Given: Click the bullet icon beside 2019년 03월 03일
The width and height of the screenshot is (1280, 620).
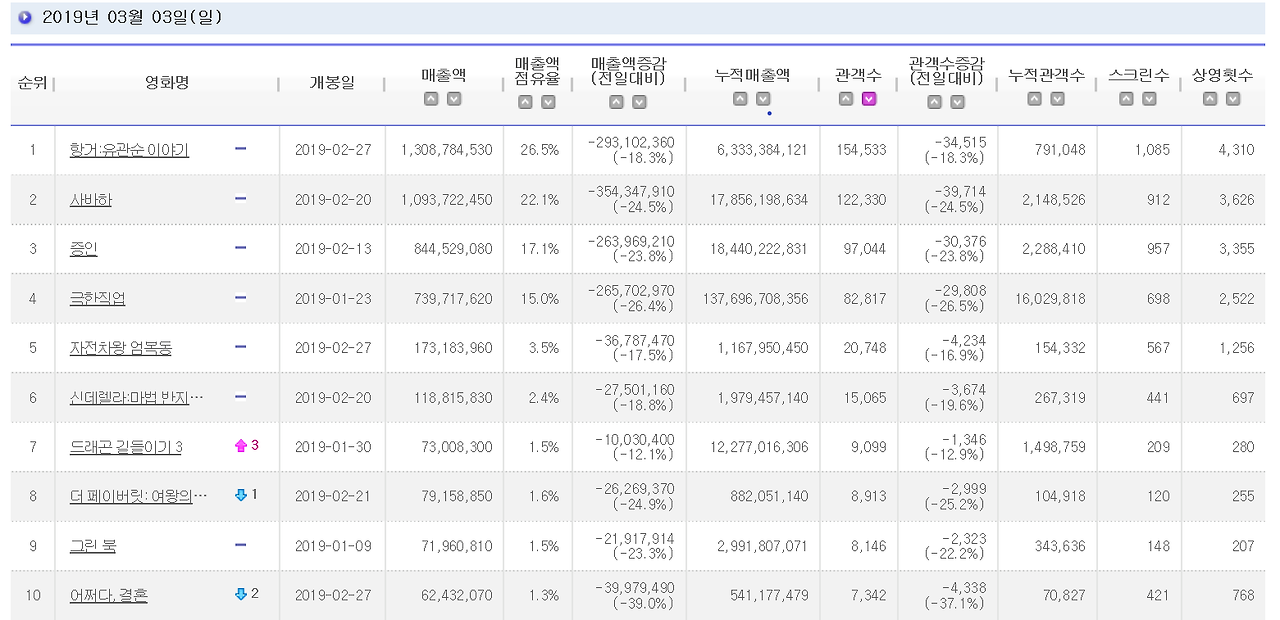Looking at the screenshot, I should coord(25,17).
